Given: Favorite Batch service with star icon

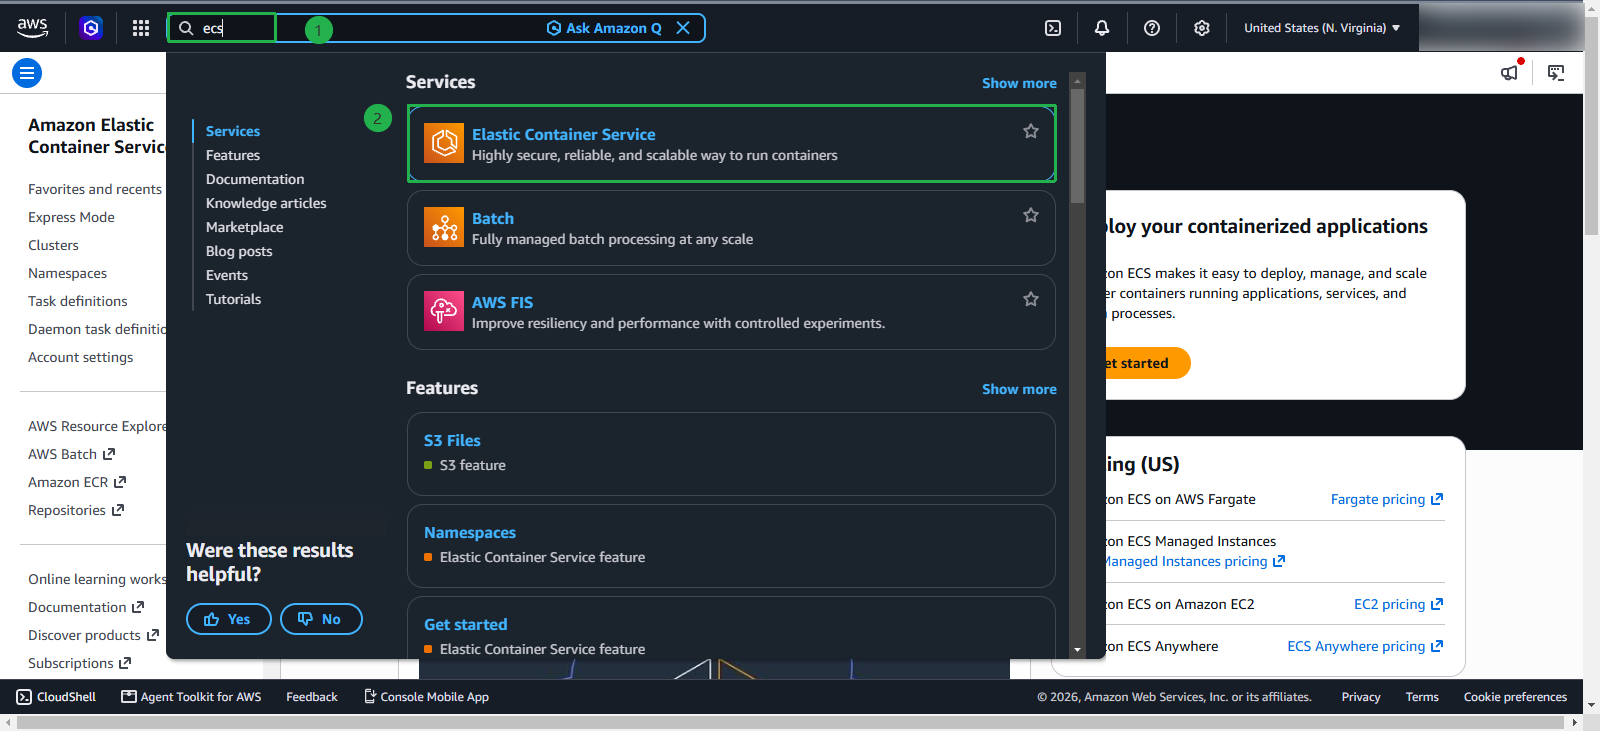Looking at the screenshot, I should (1031, 215).
